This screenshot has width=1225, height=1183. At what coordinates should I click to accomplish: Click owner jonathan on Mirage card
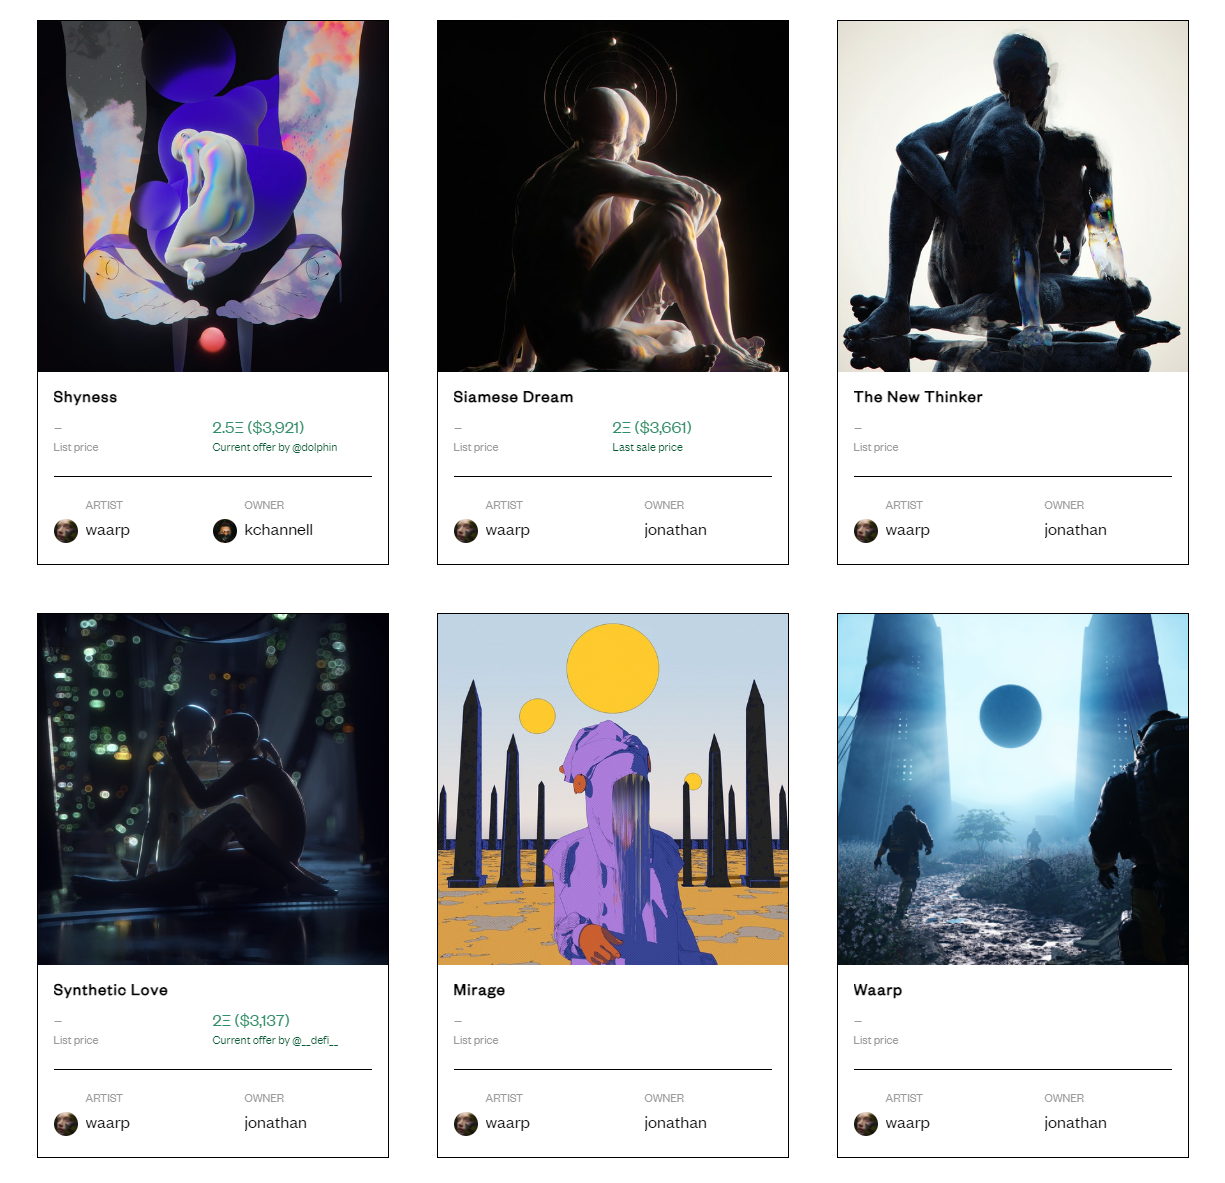click(675, 1123)
